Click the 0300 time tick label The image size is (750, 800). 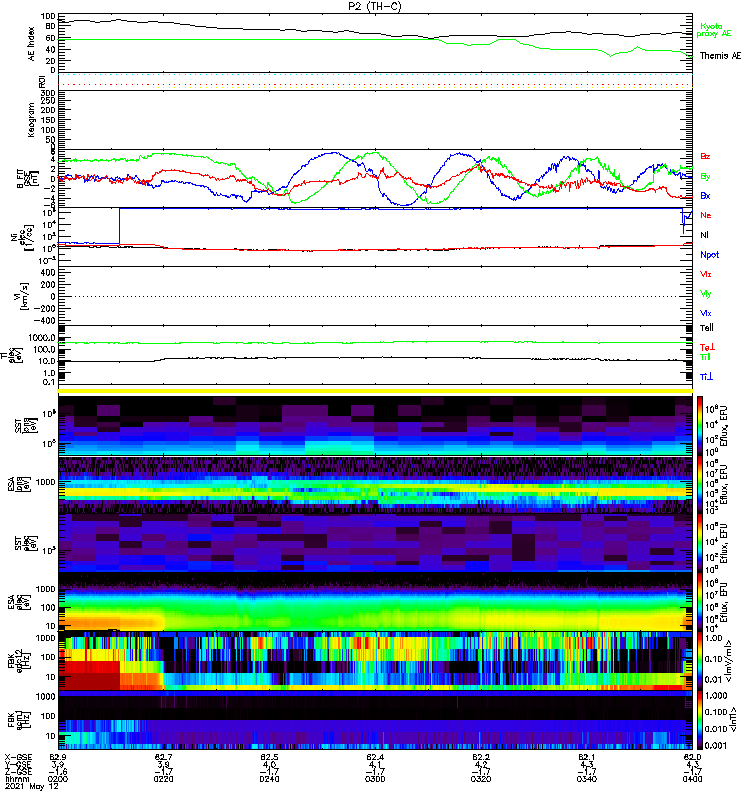[375, 779]
